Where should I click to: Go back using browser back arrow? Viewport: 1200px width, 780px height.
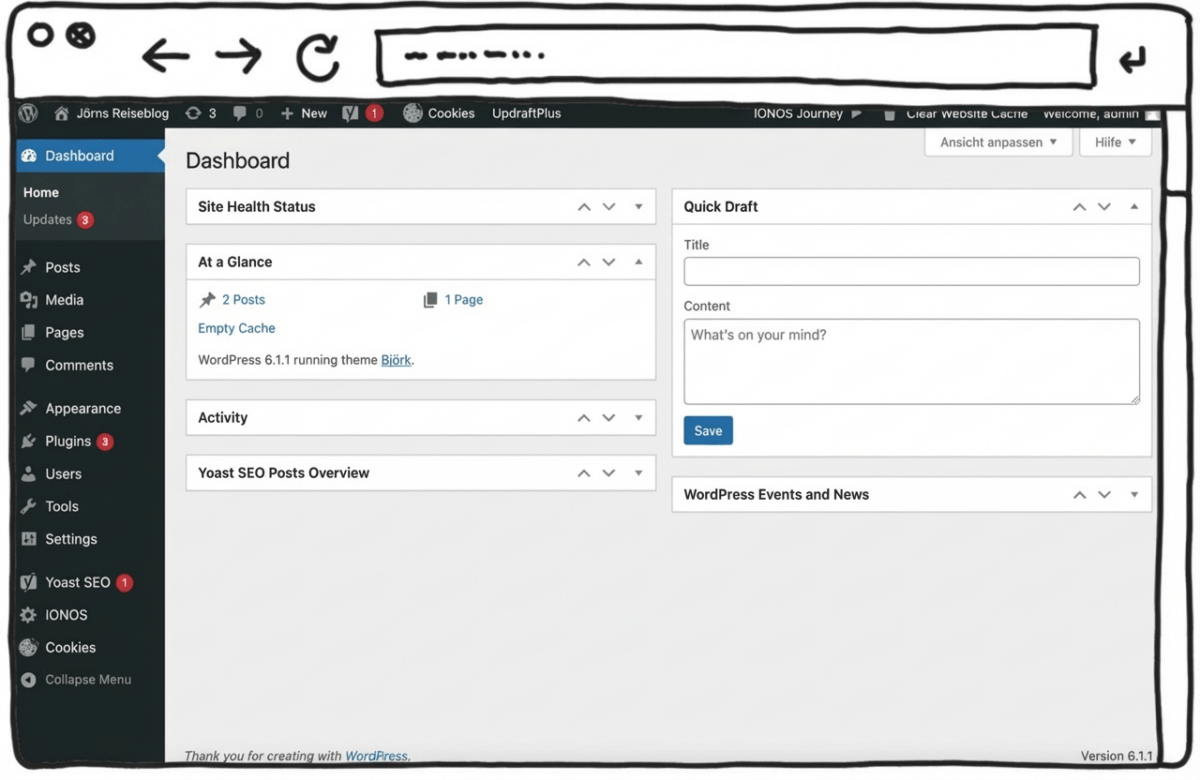click(166, 57)
